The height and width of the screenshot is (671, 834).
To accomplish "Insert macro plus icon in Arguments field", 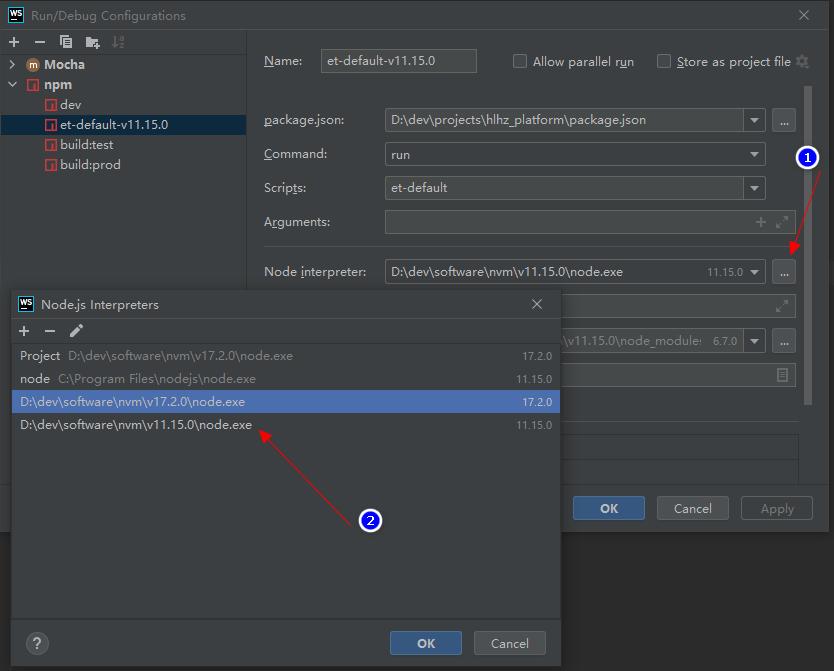I will tap(761, 222).
